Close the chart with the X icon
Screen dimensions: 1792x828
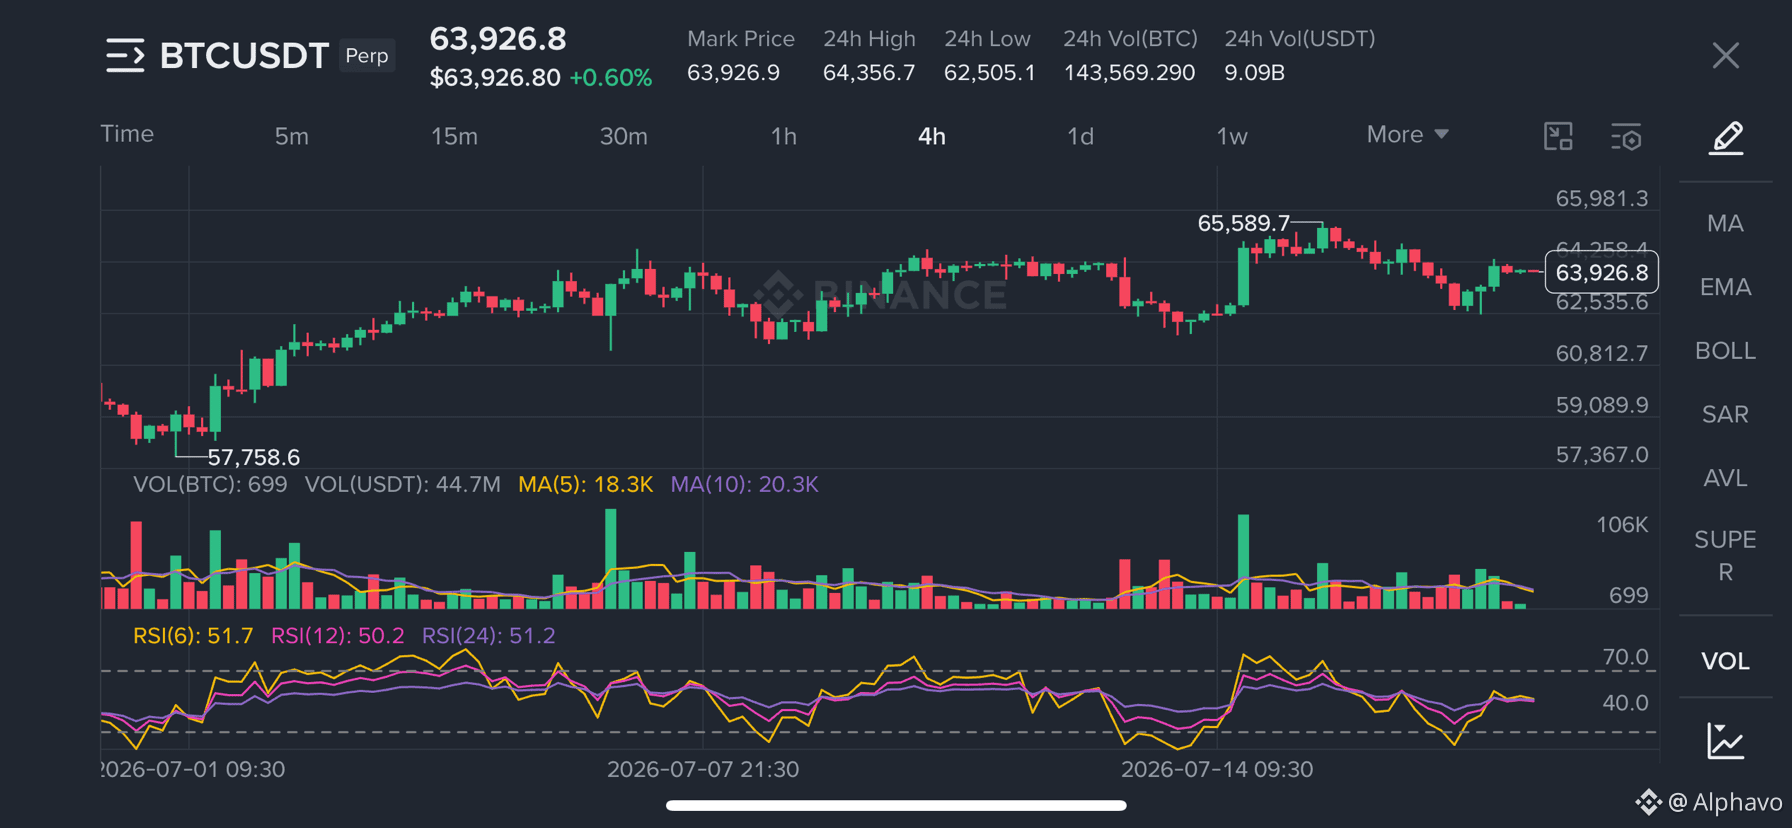coord(1726,55)
